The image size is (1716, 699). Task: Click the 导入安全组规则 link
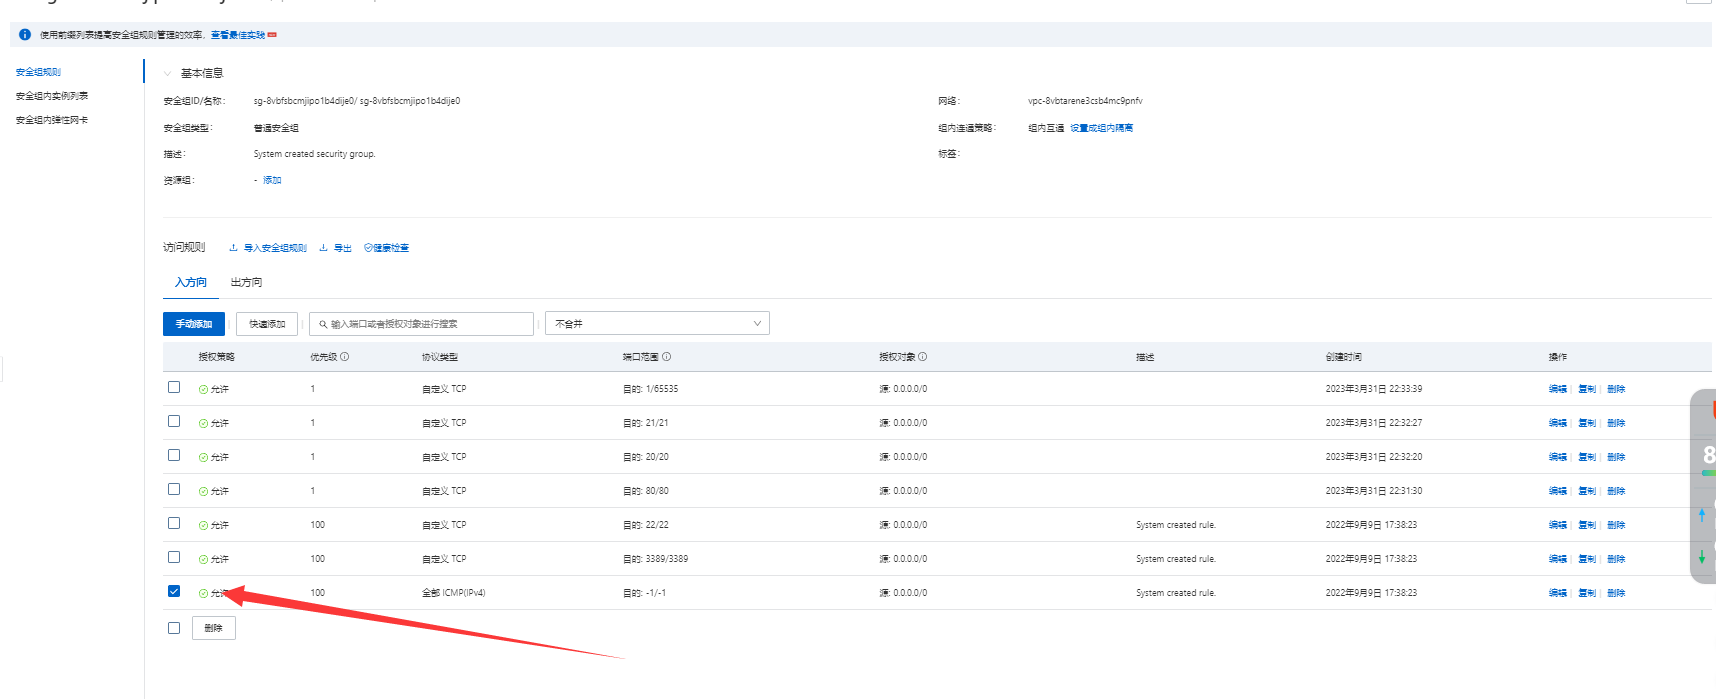(x=275, y=248)
